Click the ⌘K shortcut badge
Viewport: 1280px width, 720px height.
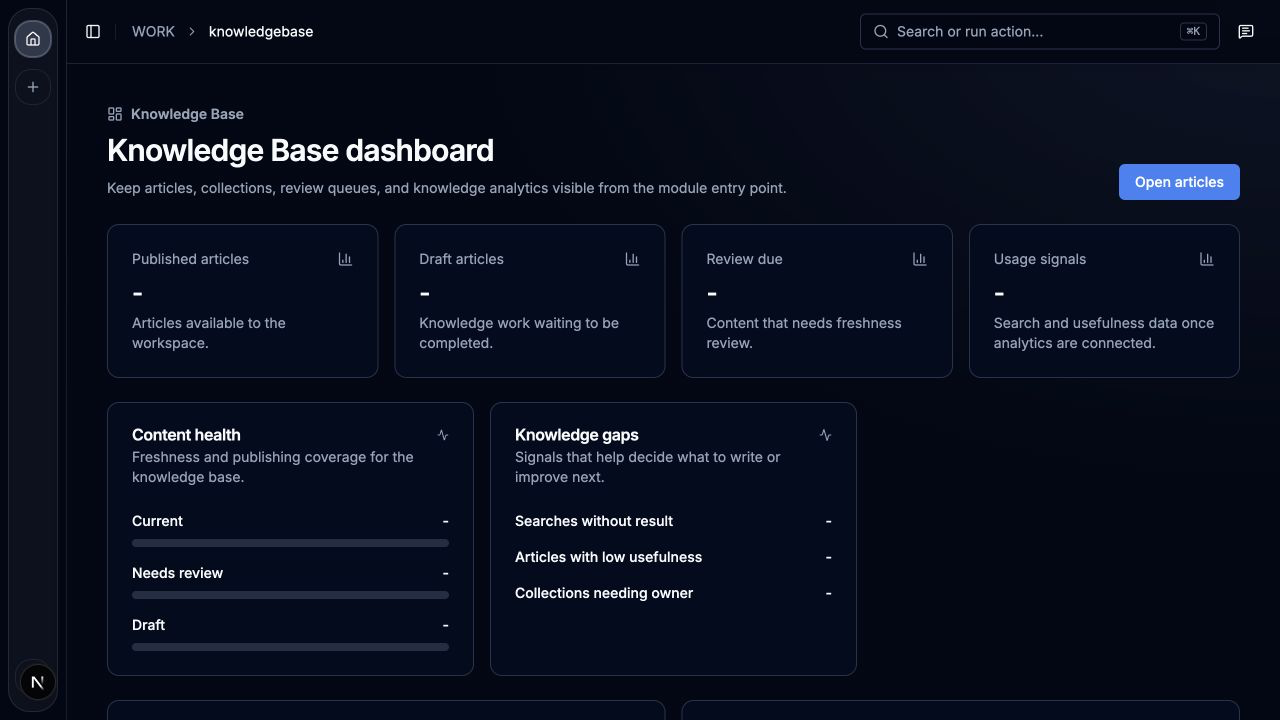click(x=1193, y=32)
